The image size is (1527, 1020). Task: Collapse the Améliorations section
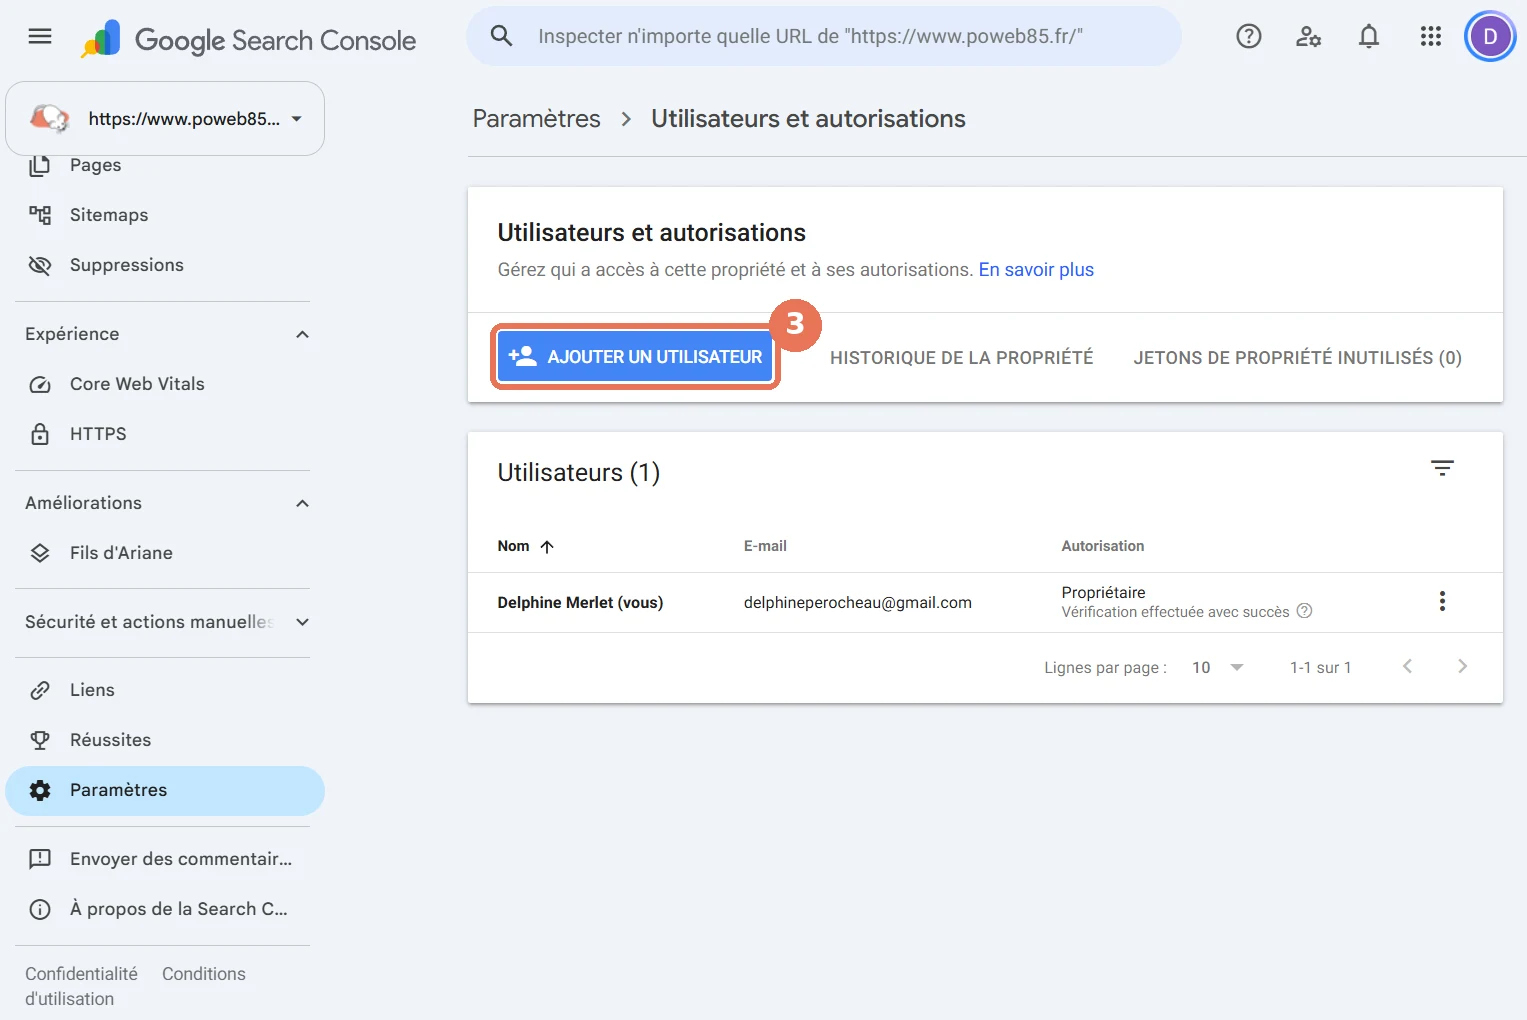[302, 503]
